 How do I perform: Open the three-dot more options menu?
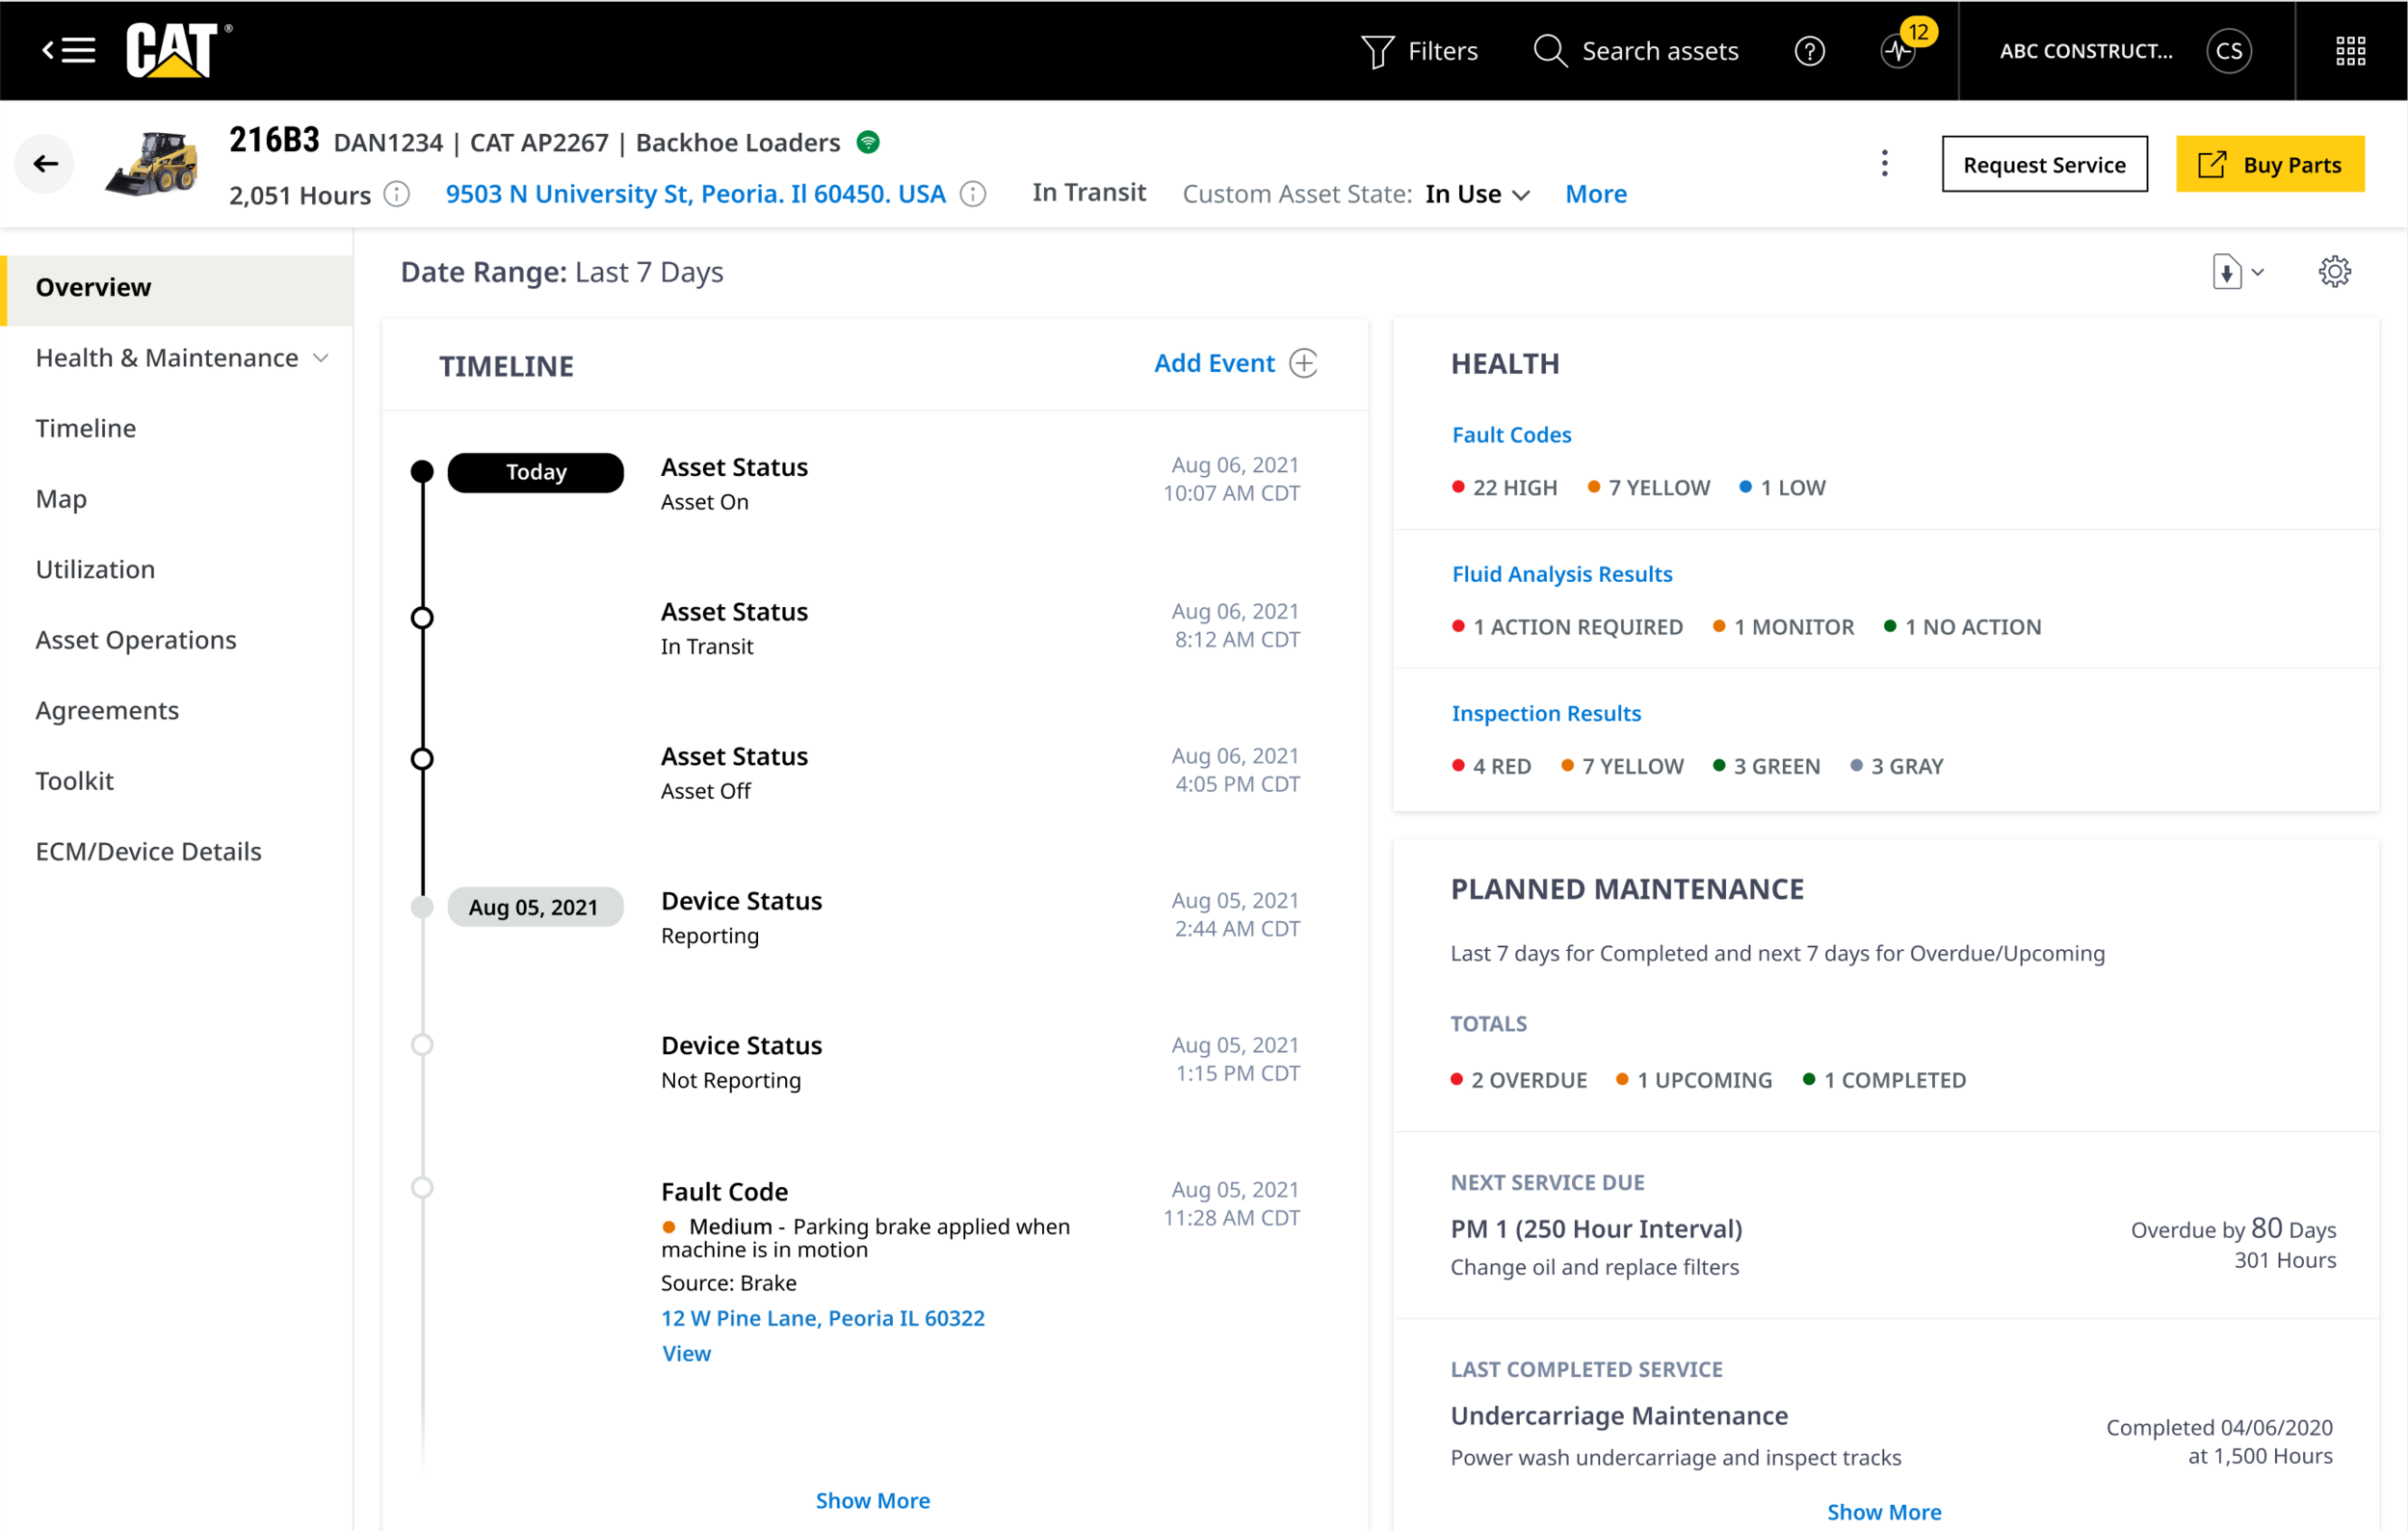pos(1884,164)
